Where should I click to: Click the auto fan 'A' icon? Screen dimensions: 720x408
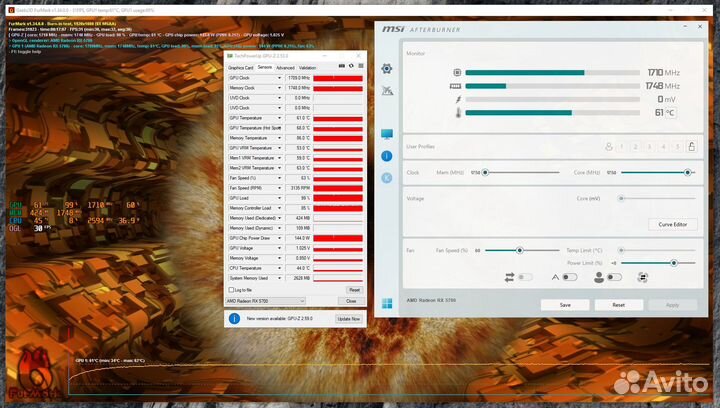555,277
